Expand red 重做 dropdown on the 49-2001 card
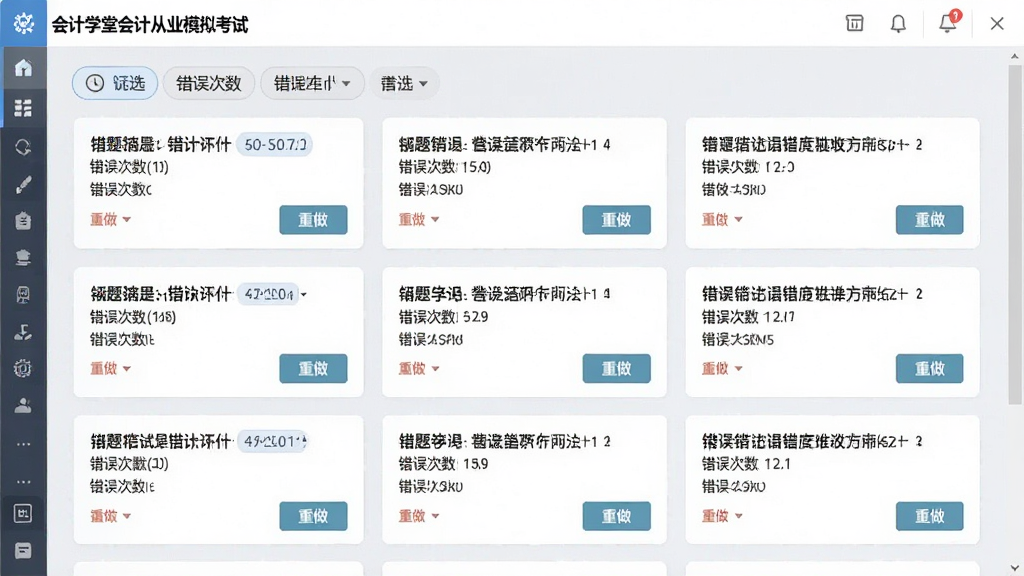The image size is (1024, 576). pos(110,516)
